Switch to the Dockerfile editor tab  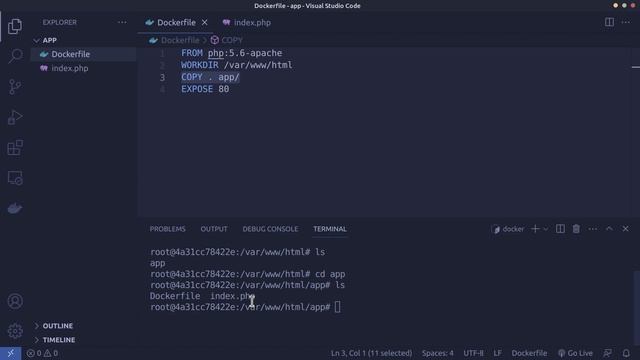[x=176, y=22]
